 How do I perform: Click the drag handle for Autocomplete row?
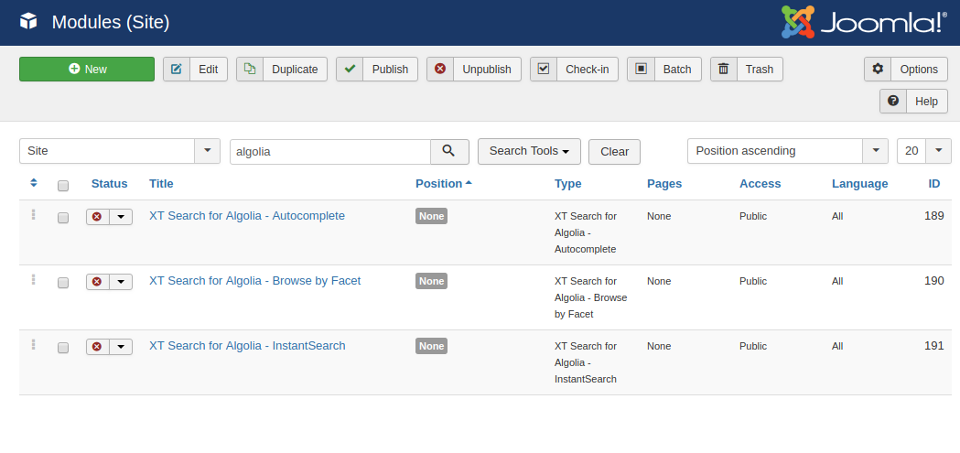[x=33, y=214]
